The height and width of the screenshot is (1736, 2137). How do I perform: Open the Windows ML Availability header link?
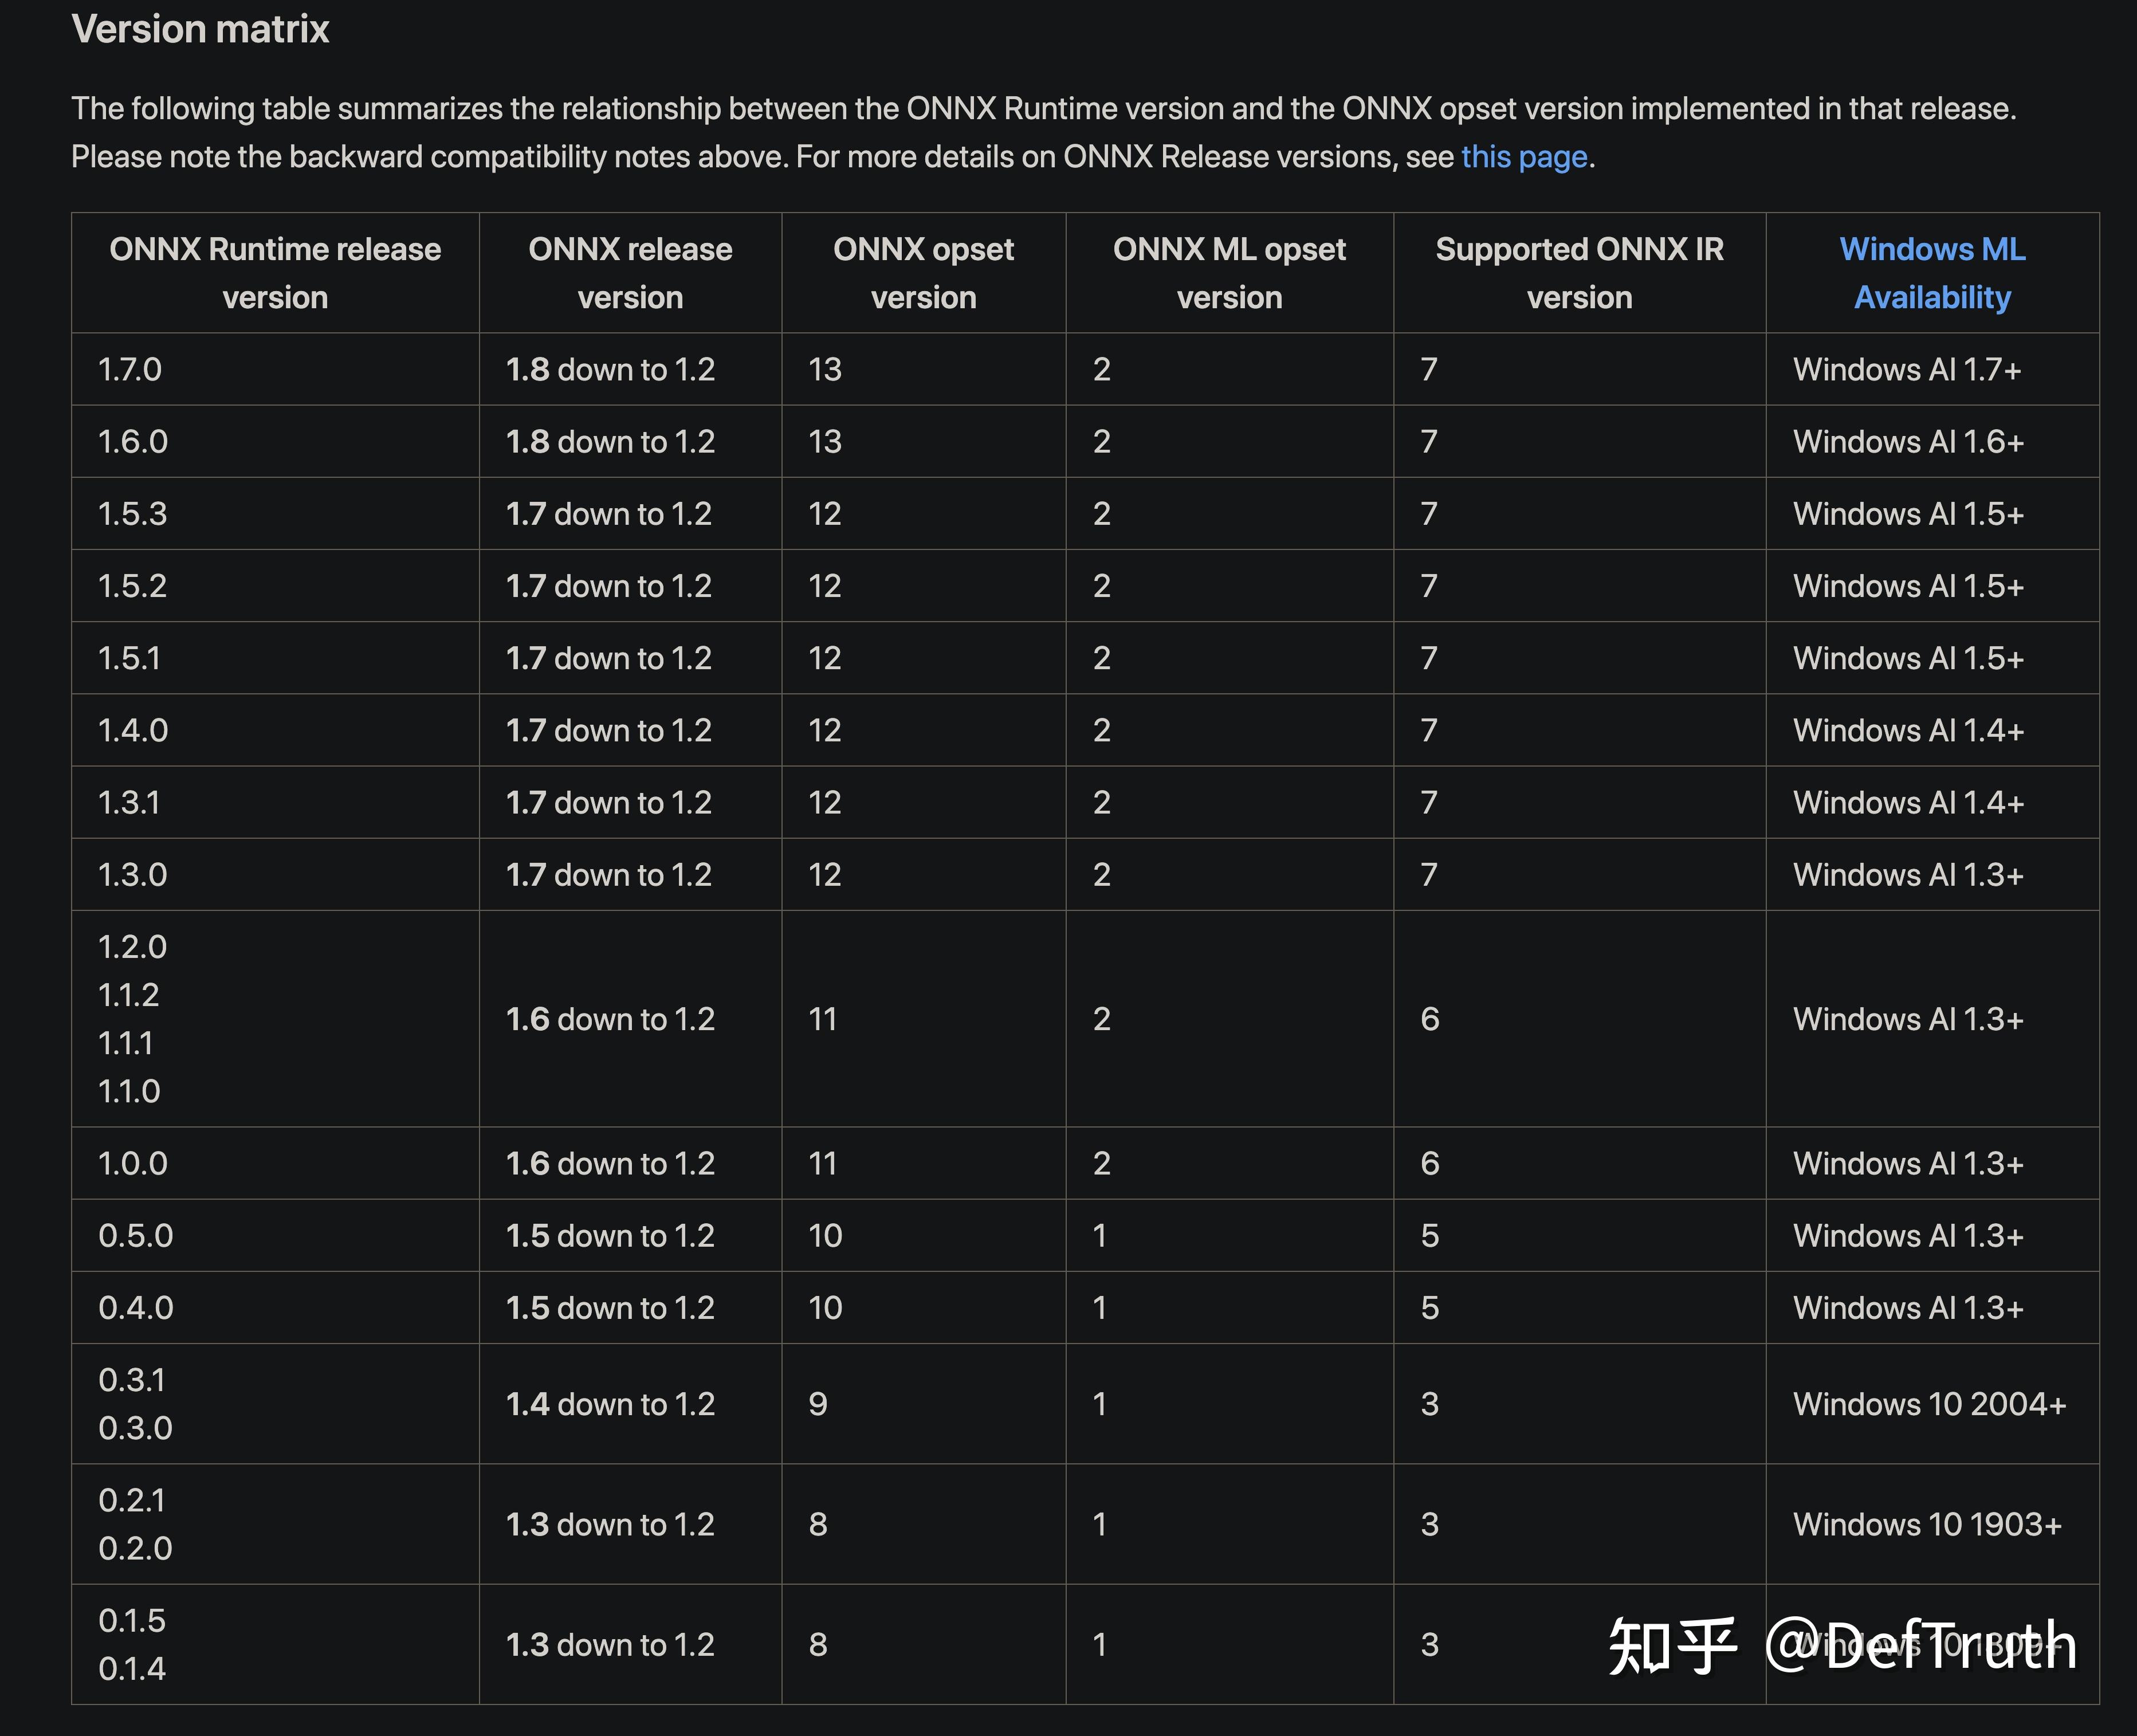tap(1931, 273)
